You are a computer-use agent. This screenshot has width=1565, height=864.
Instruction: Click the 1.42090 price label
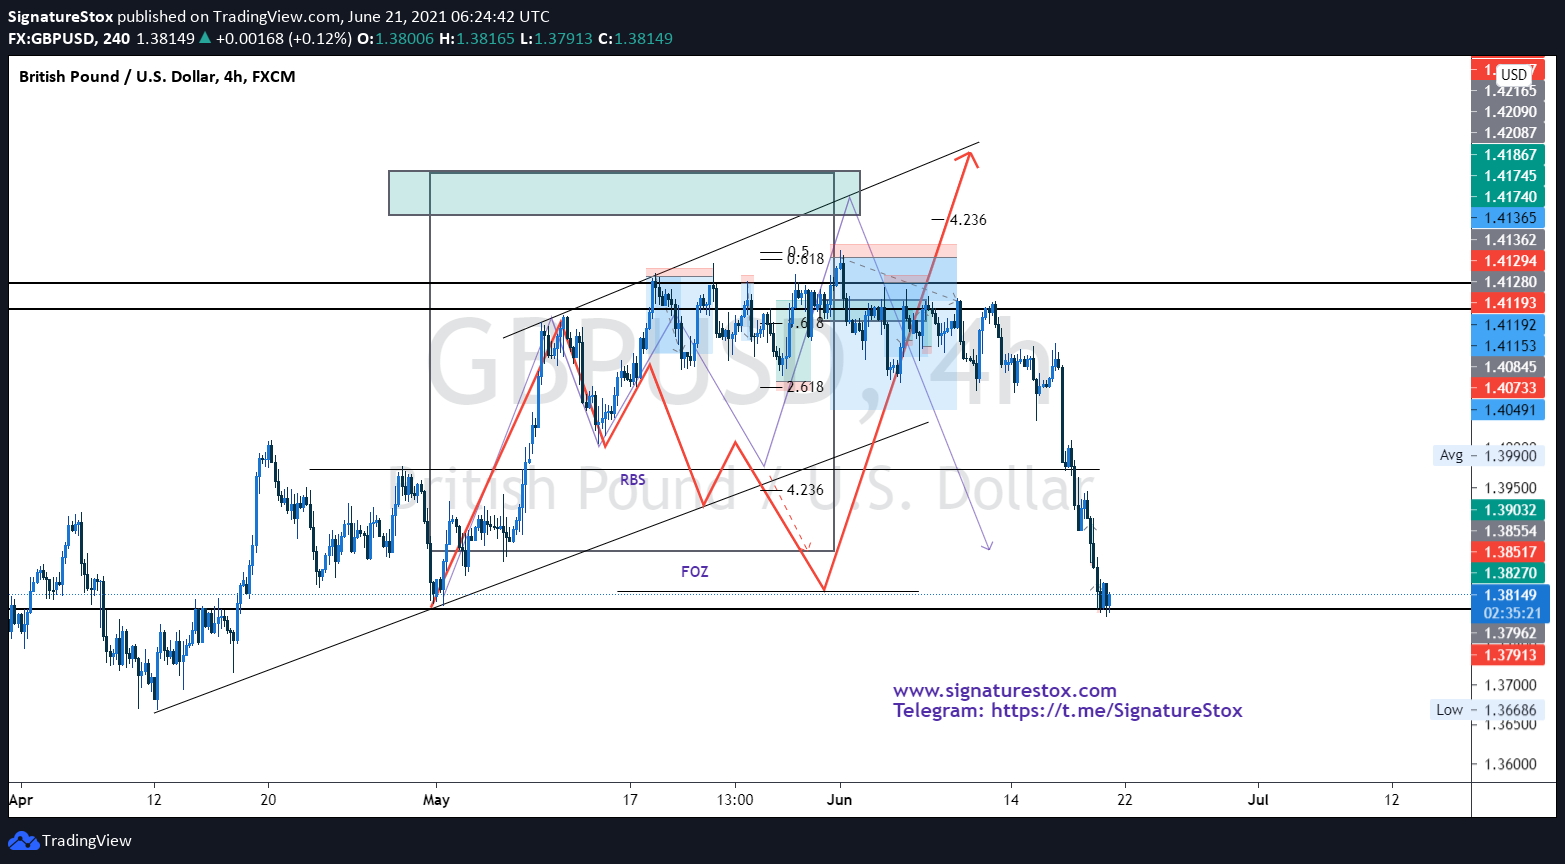click(x=1510, y=112)
